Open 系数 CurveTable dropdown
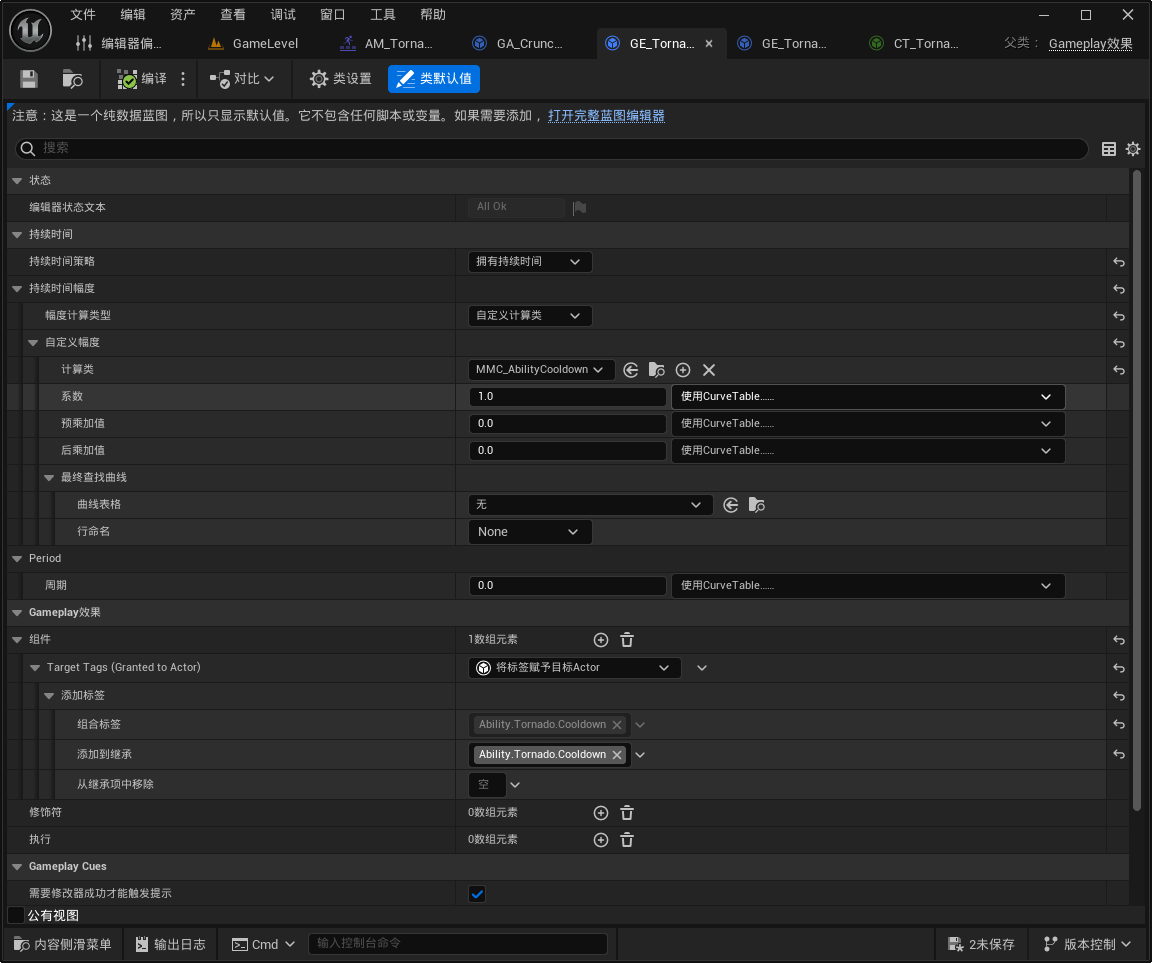 coord(868,397)
